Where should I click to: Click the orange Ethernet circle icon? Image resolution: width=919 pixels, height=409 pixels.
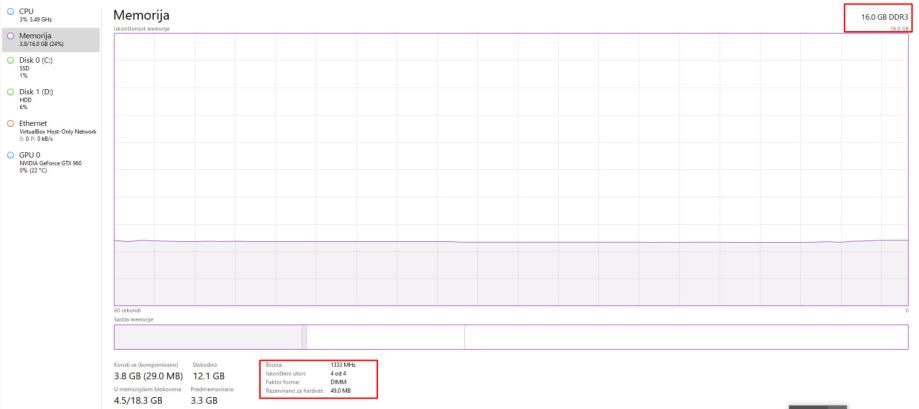click(x=10, y=124)
